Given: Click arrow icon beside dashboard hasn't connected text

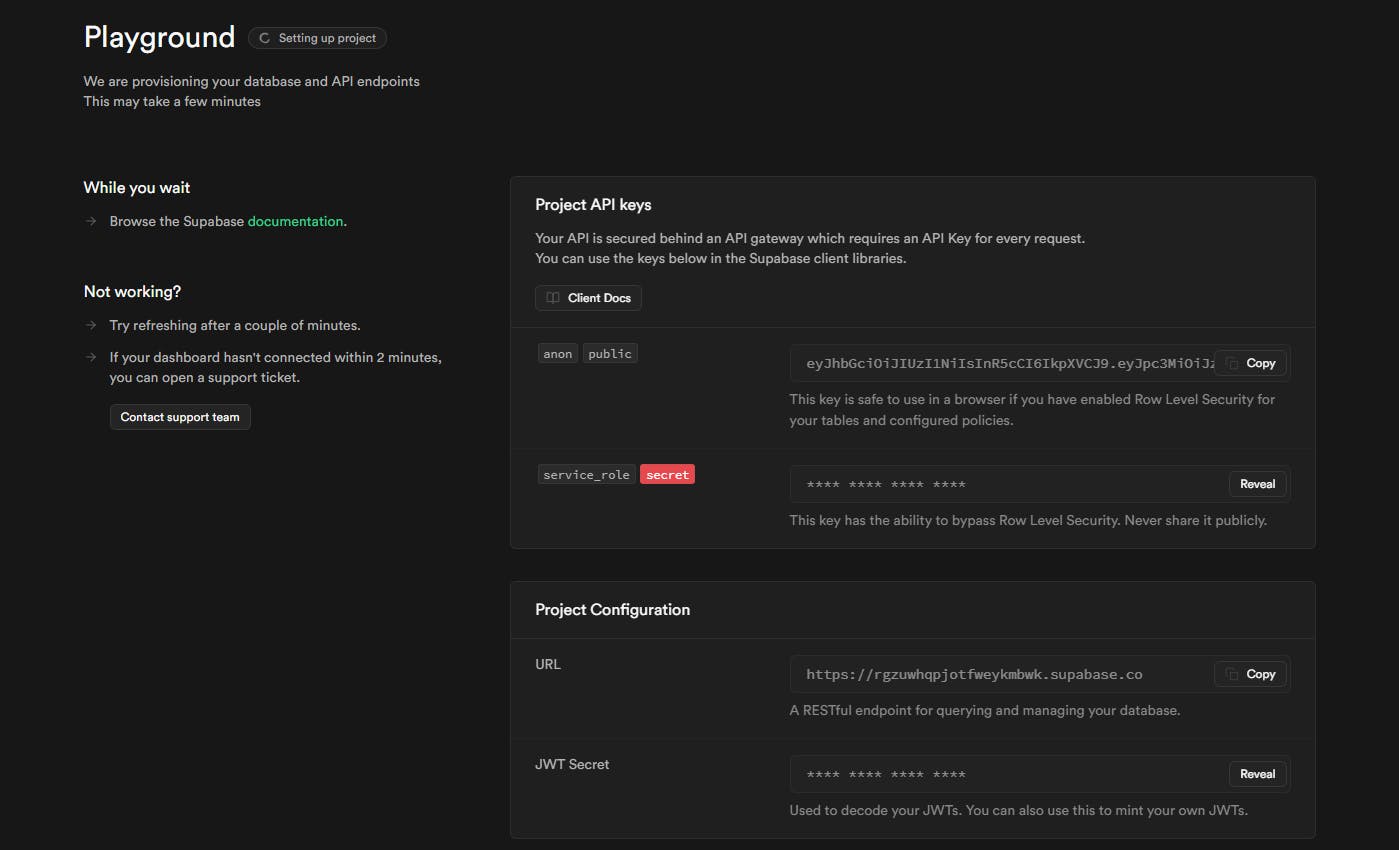Looking at the screenshot, I should pos(90,357).
